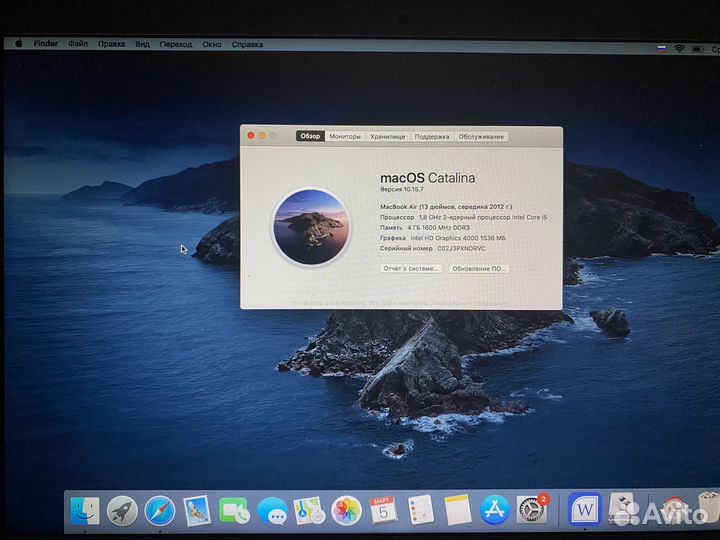Open the Russian flag input menu
The image size is (720, 540).
pos(662,48)
